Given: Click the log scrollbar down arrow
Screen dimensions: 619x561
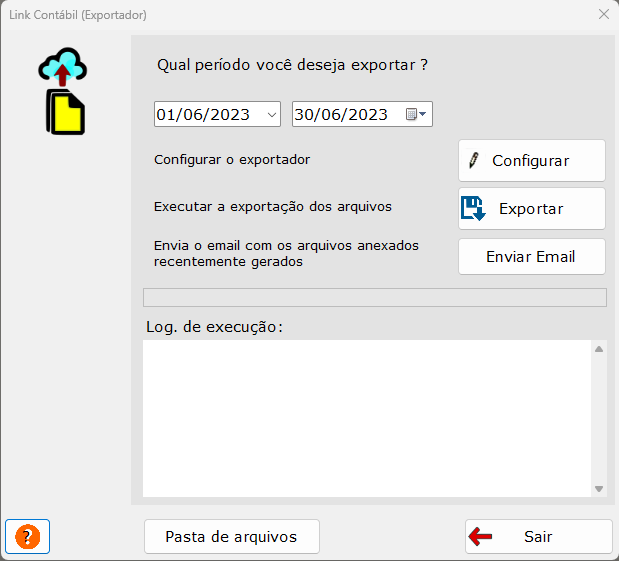Looking at the screenshot, I should (599, 488).
